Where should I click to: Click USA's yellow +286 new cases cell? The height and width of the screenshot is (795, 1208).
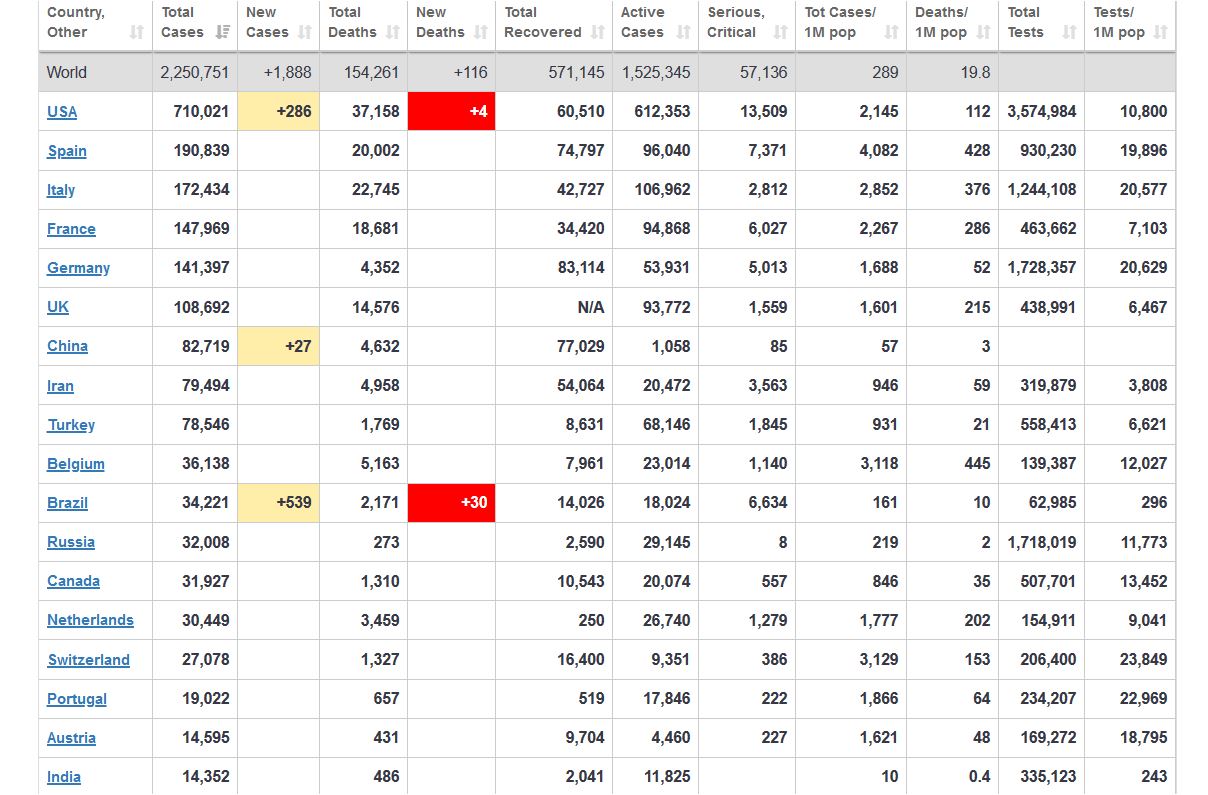click(x=278, y=112)
